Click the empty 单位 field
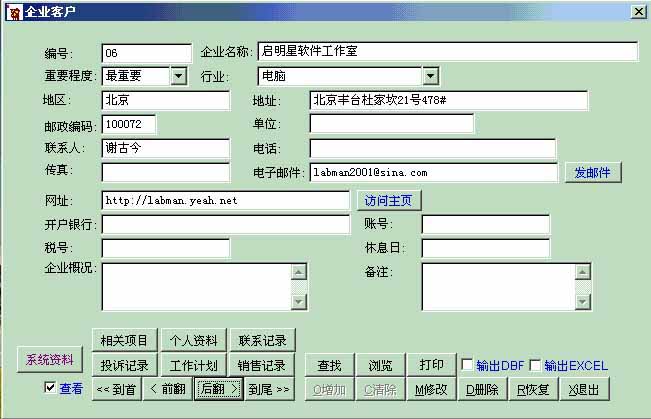This screenshot has height=419, width=651. click(x=392, y=124)
